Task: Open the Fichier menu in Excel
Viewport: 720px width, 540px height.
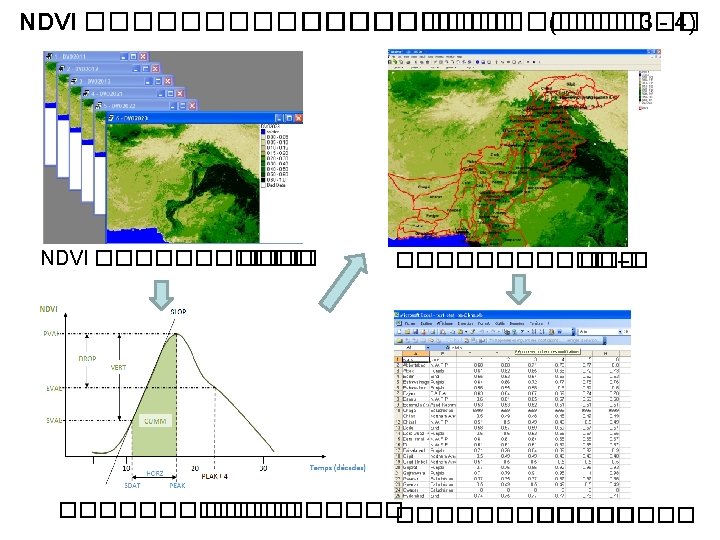Action: (410, 324)
